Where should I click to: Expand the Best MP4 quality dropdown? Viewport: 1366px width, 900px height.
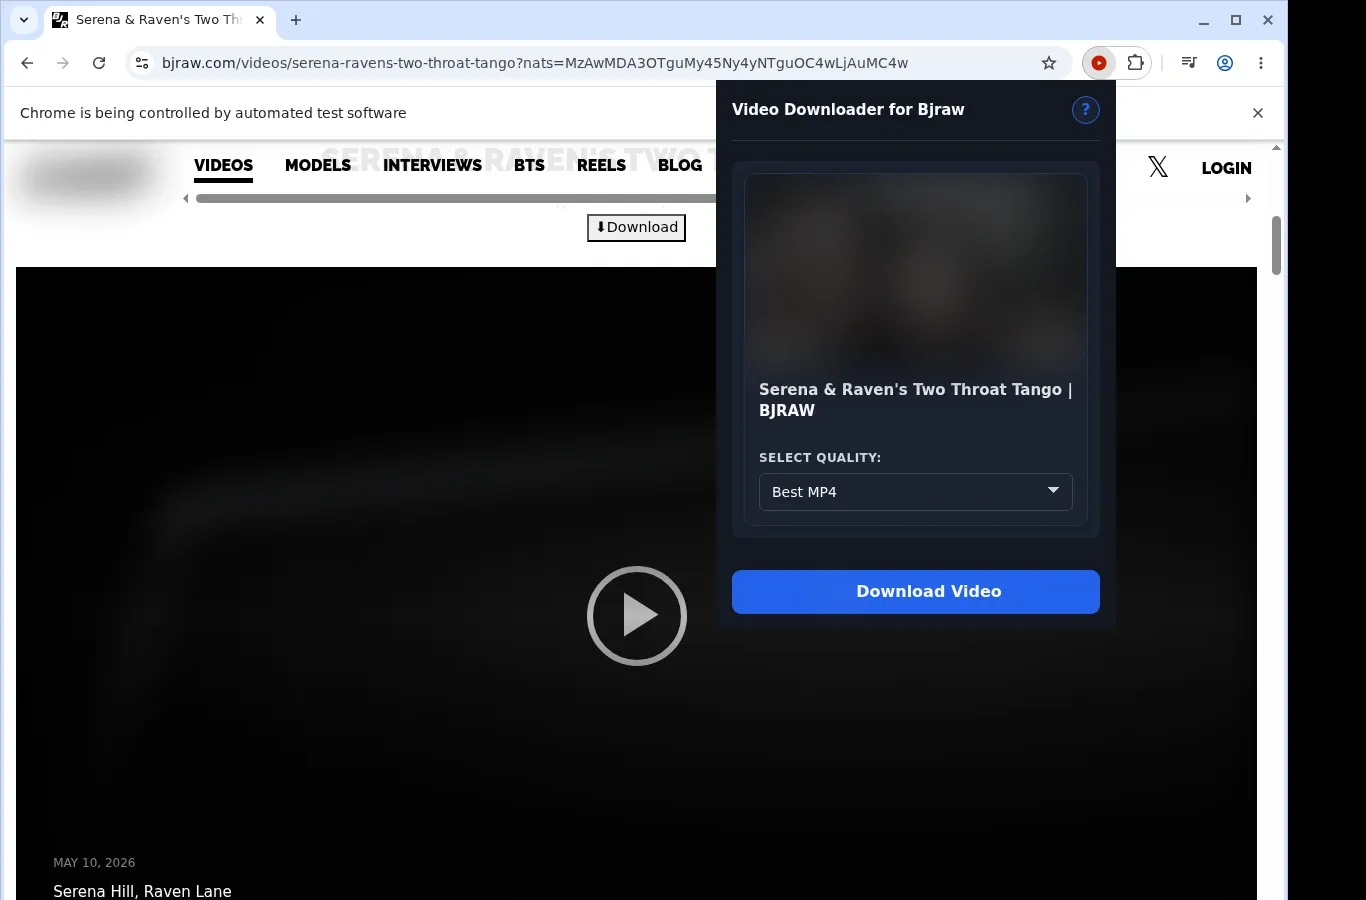click(x=916, y=492)
